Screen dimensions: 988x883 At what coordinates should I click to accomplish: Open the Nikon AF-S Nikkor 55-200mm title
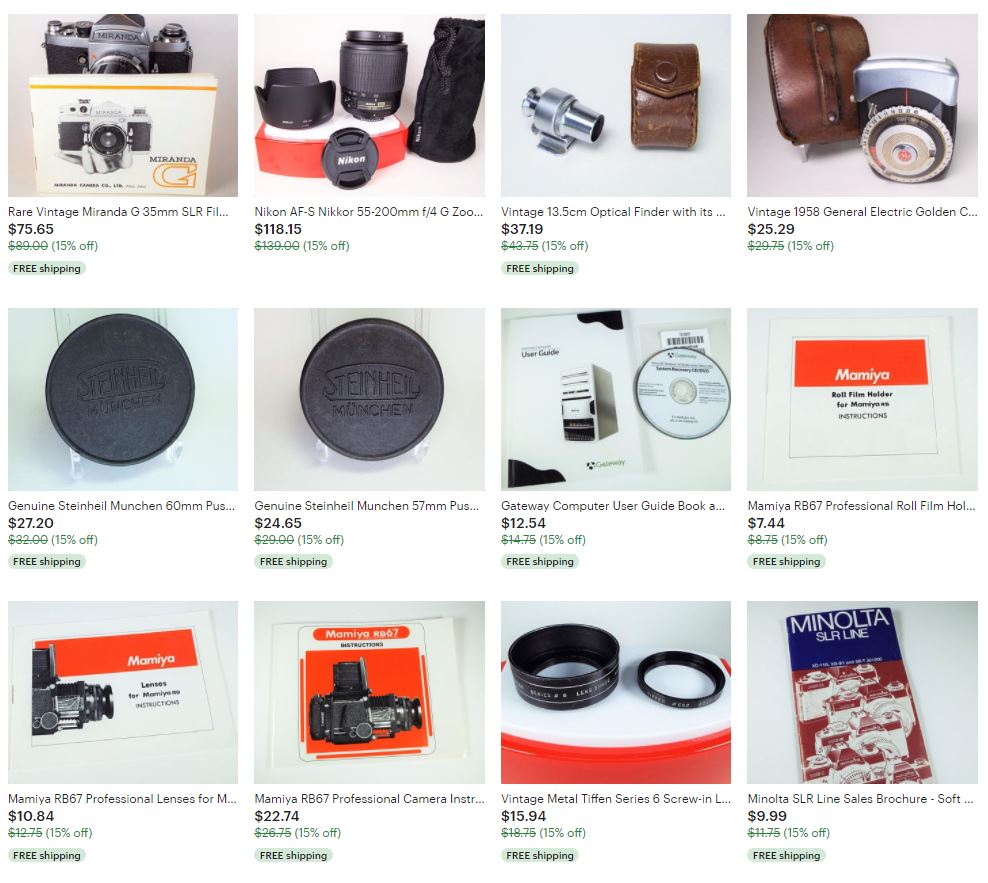tap(369, 212)
